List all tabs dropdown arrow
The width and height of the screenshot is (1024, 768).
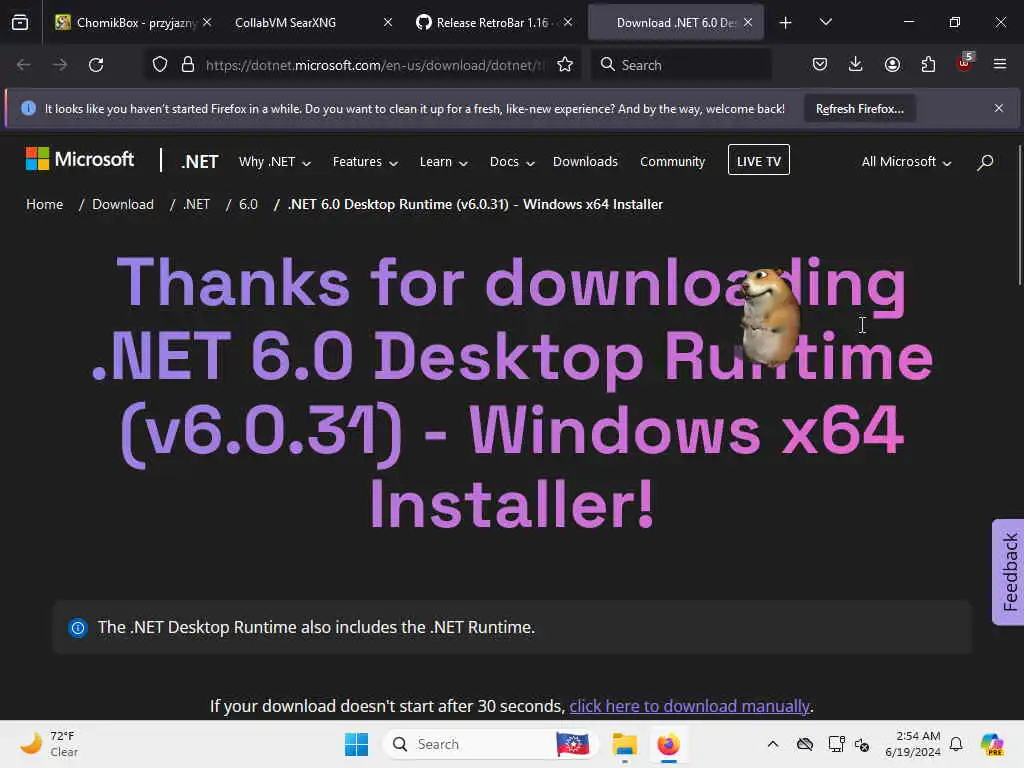click(825, 22)
